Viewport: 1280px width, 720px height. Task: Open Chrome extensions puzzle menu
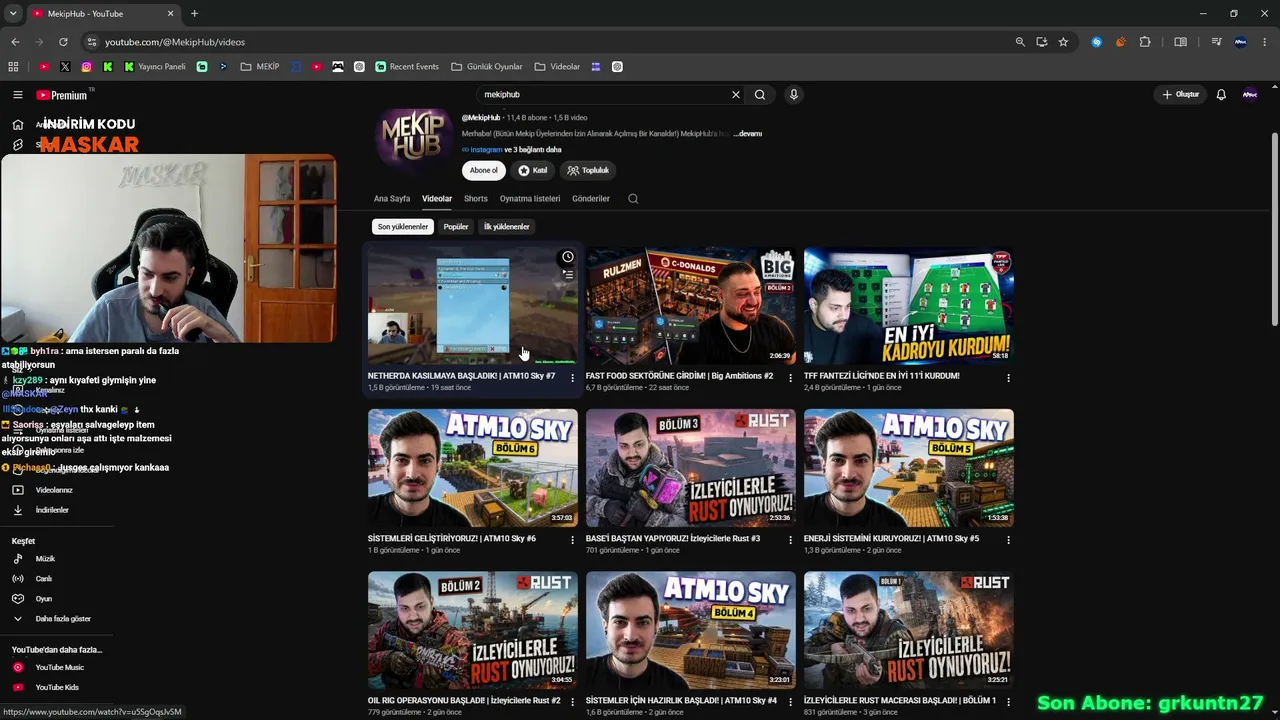[1145, 42]
